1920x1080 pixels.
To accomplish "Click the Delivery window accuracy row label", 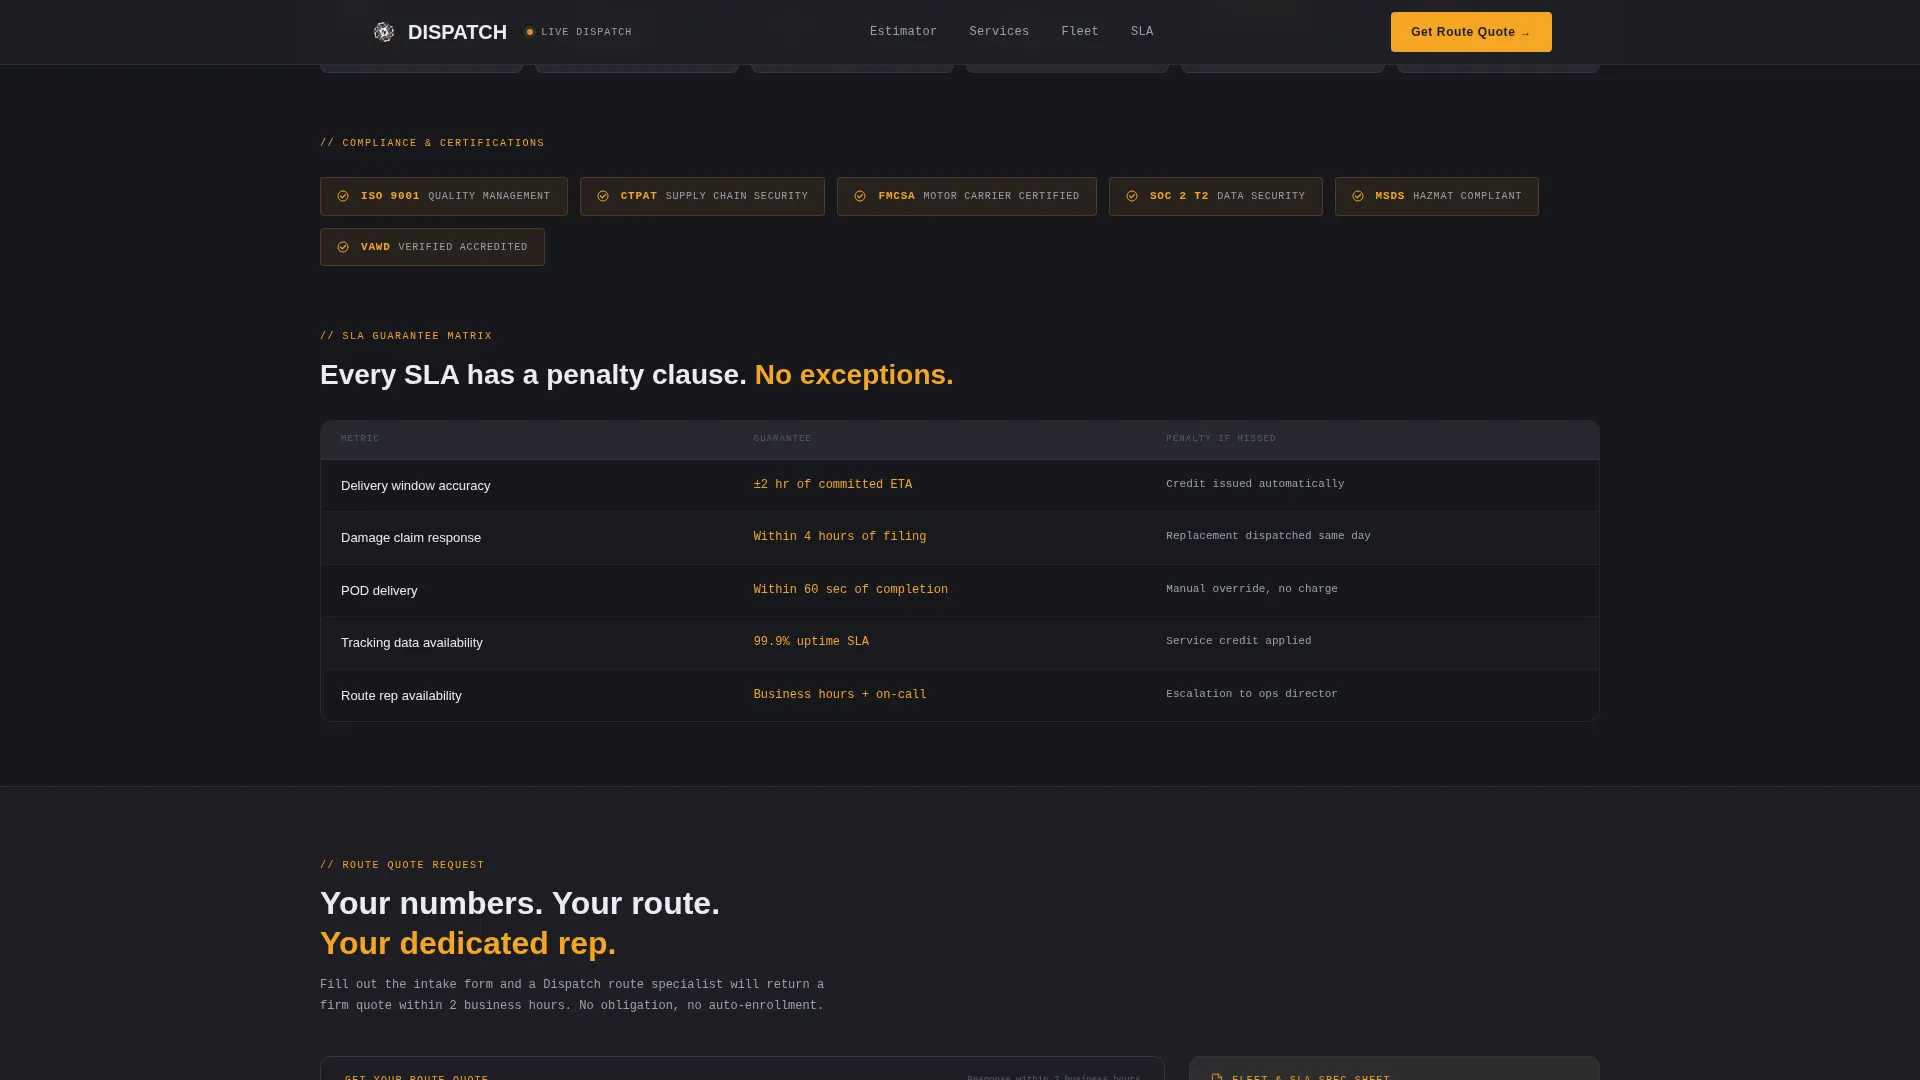I will [415, 486].
